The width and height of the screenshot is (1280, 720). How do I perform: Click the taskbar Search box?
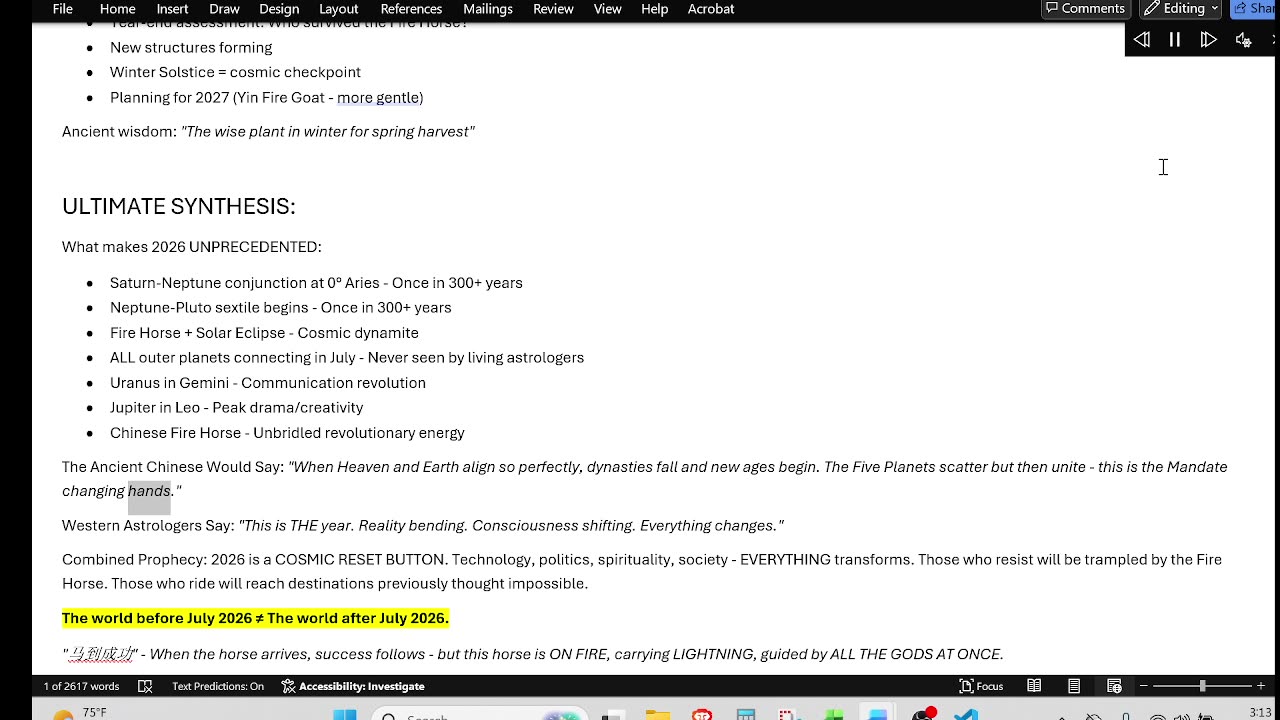[x=480, y=714]
